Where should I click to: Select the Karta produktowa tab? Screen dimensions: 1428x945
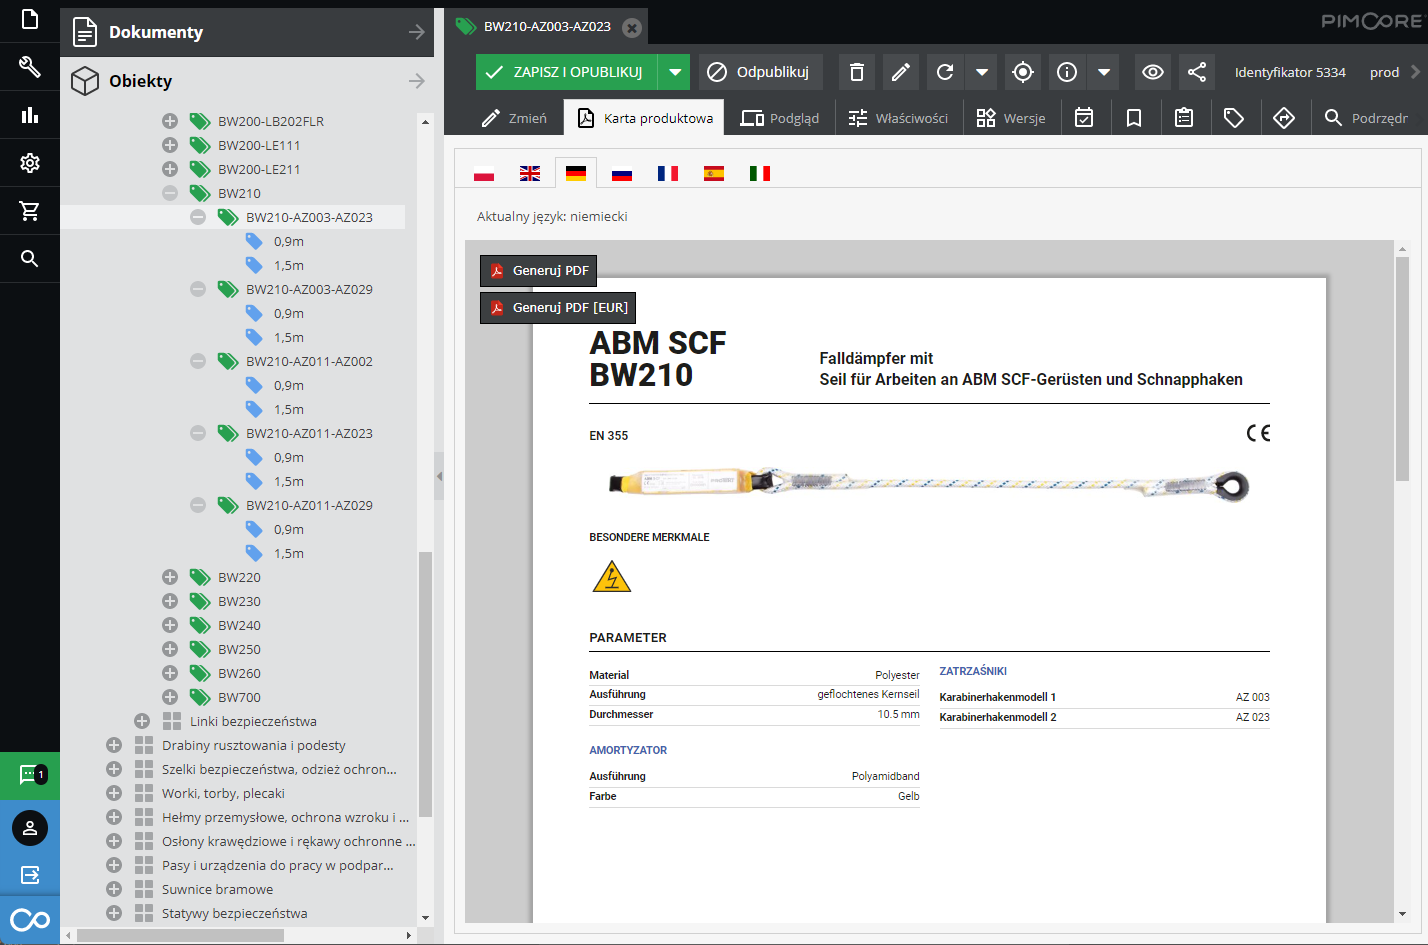coord(644,118)
